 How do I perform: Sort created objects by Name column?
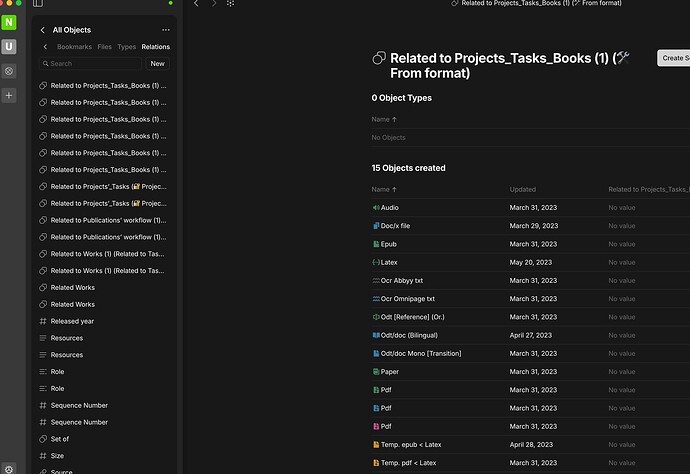tap(384, 189)
